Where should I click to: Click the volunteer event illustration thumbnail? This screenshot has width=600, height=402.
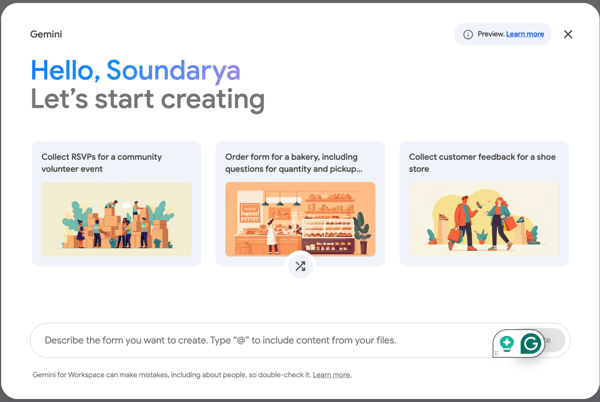(x=116, y=219)
